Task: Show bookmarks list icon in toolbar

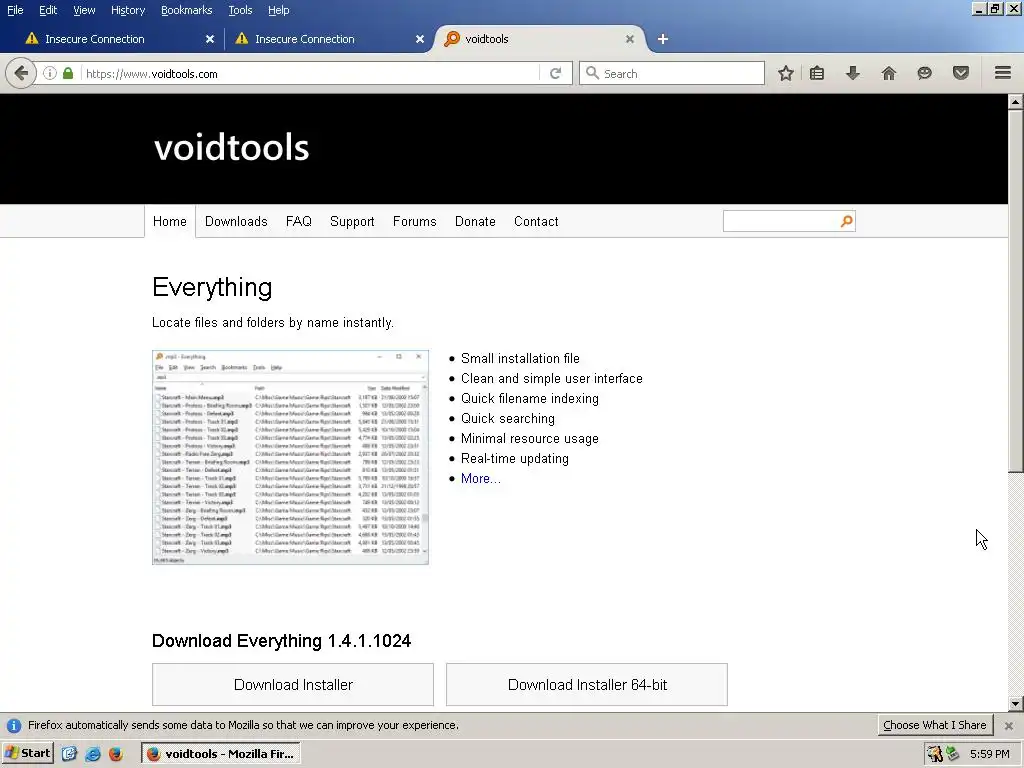Action: (x=817, y=73)
